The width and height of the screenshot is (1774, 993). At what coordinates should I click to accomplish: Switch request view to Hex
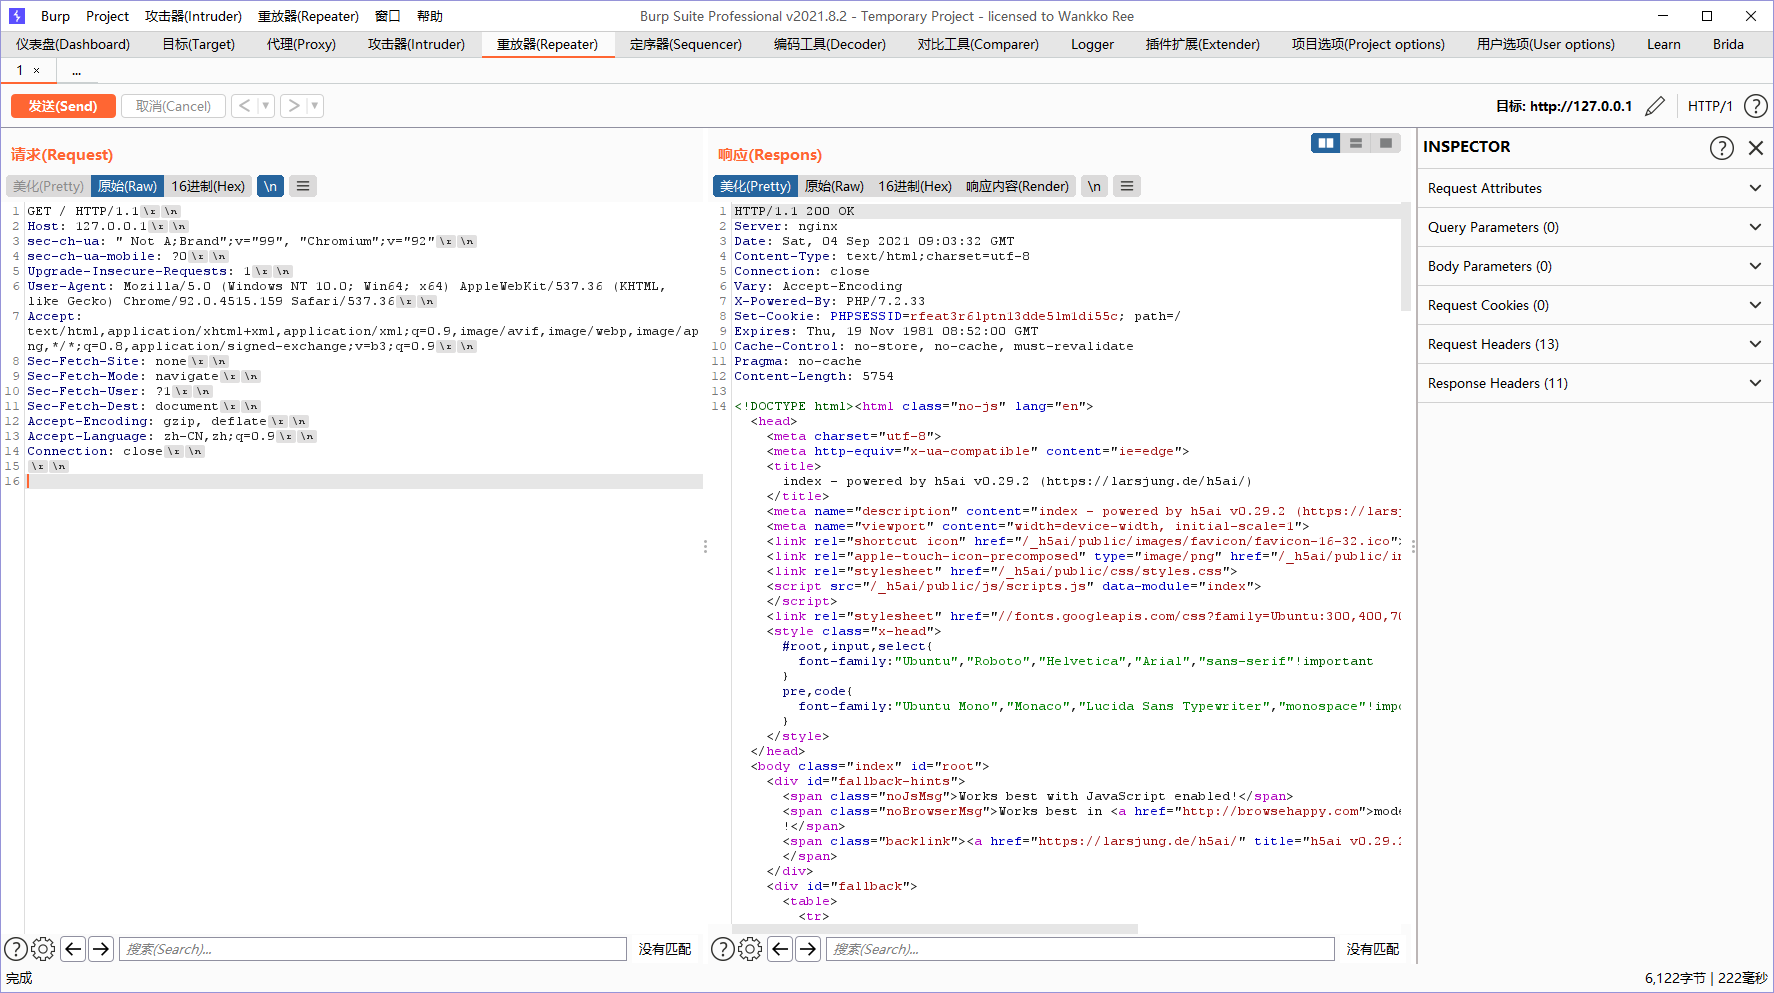tap(208, 186)
